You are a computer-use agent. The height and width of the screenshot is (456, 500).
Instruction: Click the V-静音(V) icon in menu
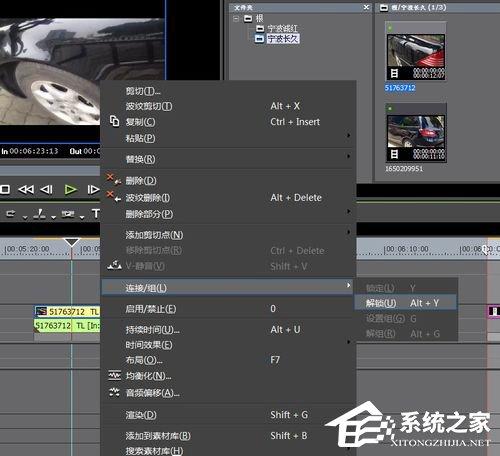click(114, 265)
